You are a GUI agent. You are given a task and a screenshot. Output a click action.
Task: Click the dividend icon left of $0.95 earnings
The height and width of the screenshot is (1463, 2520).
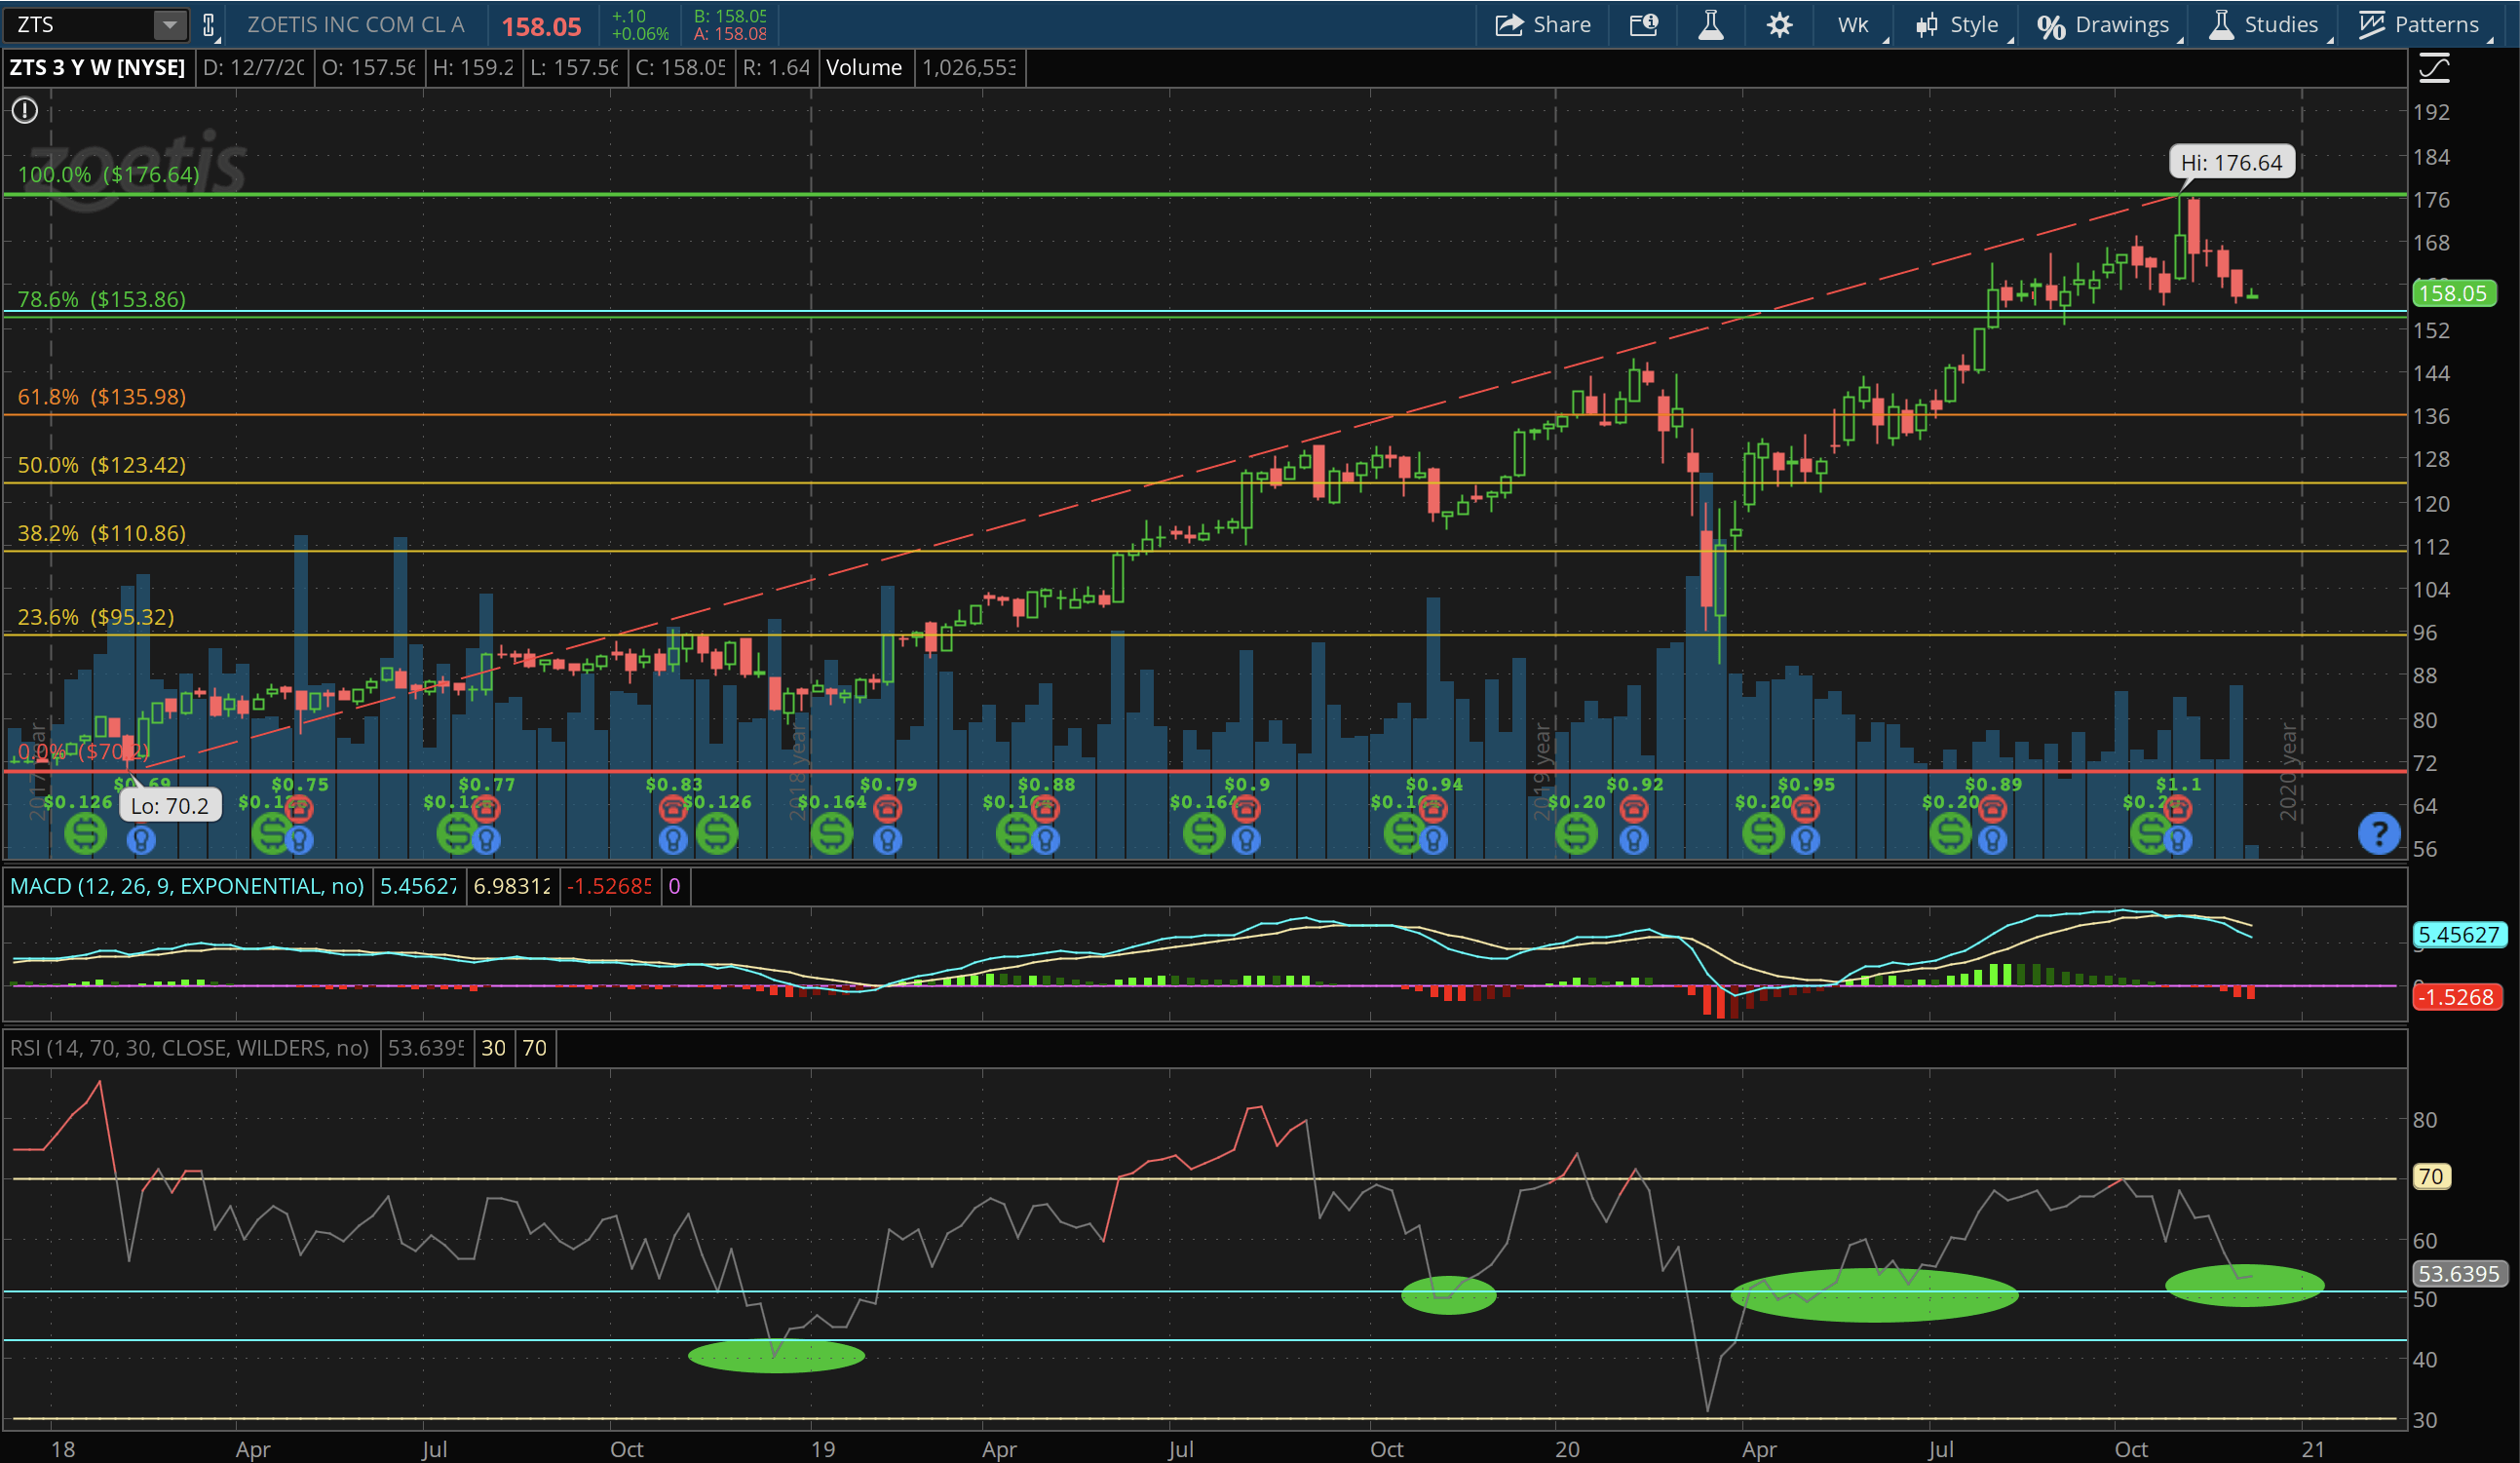pyautogui.click(x=1763, y=833)
